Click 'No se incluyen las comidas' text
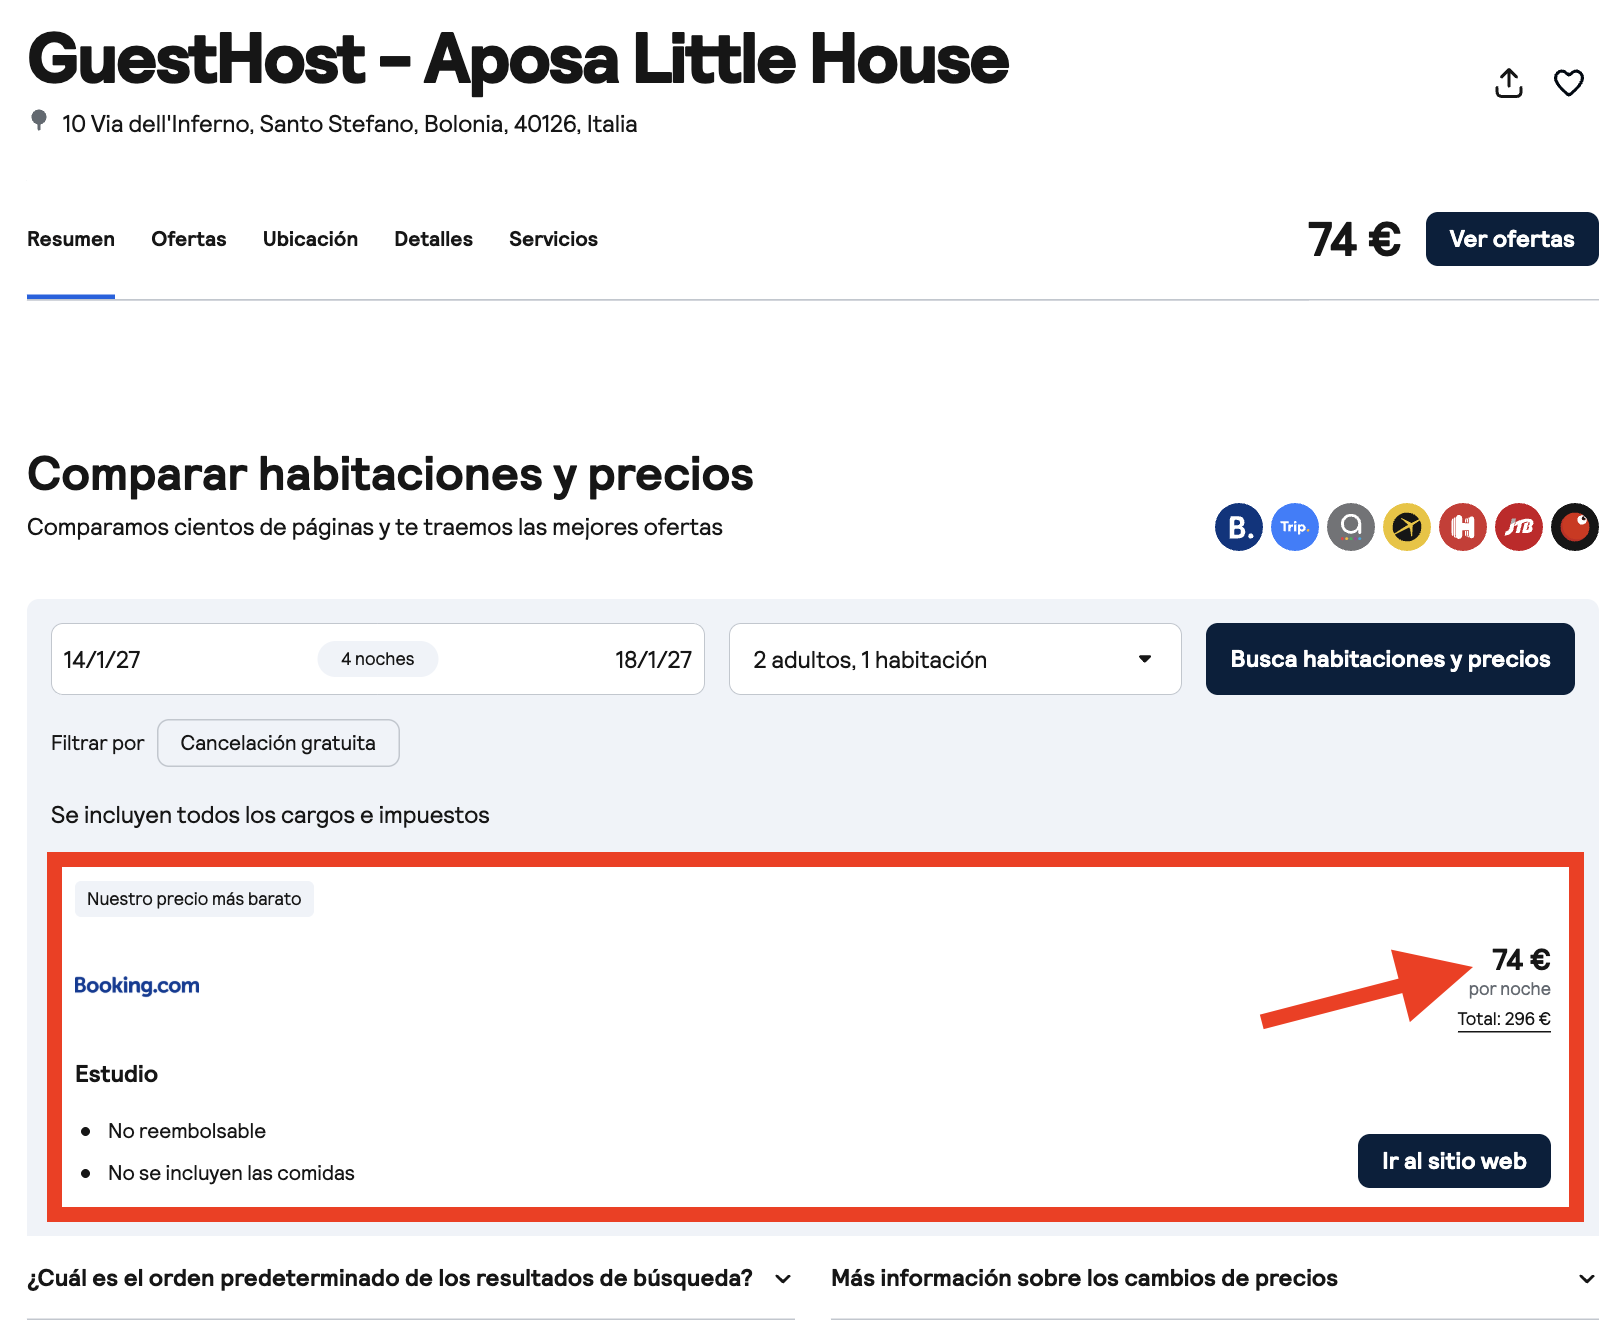1618x1322 pixels. point(231,1173)
